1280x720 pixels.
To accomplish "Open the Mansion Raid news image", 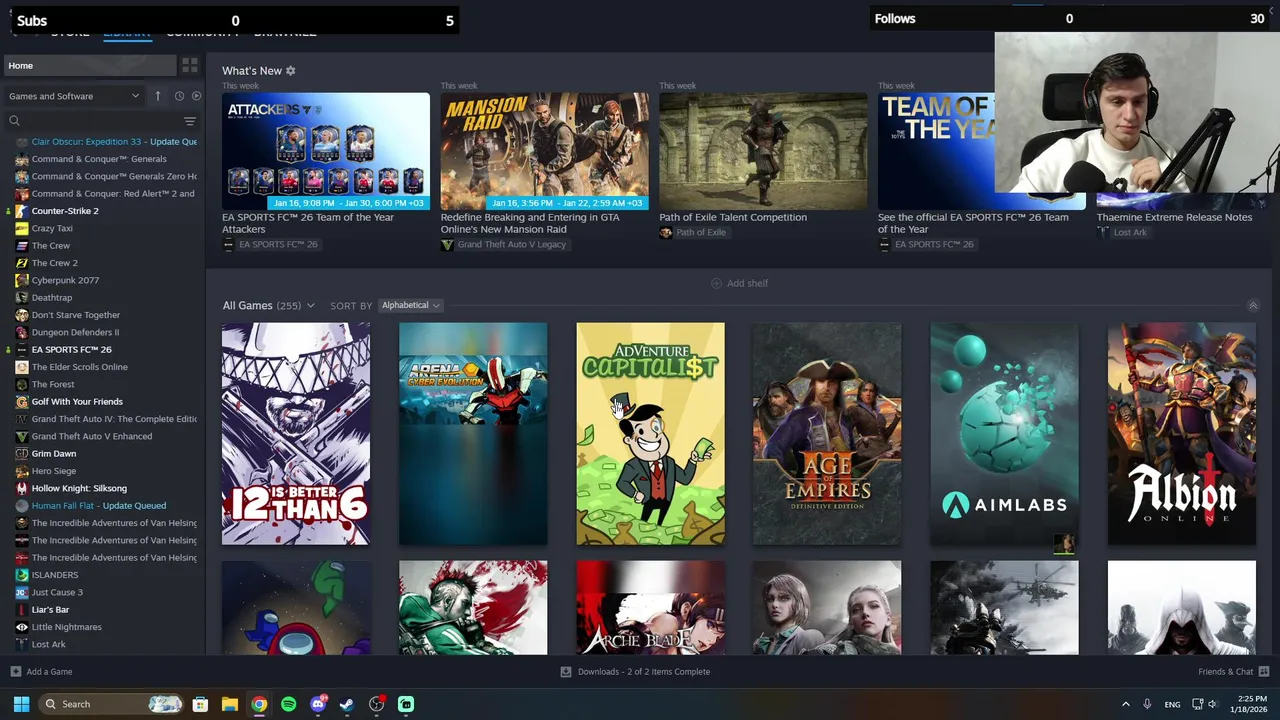I will pyautogui.click(x=545, y=151).
